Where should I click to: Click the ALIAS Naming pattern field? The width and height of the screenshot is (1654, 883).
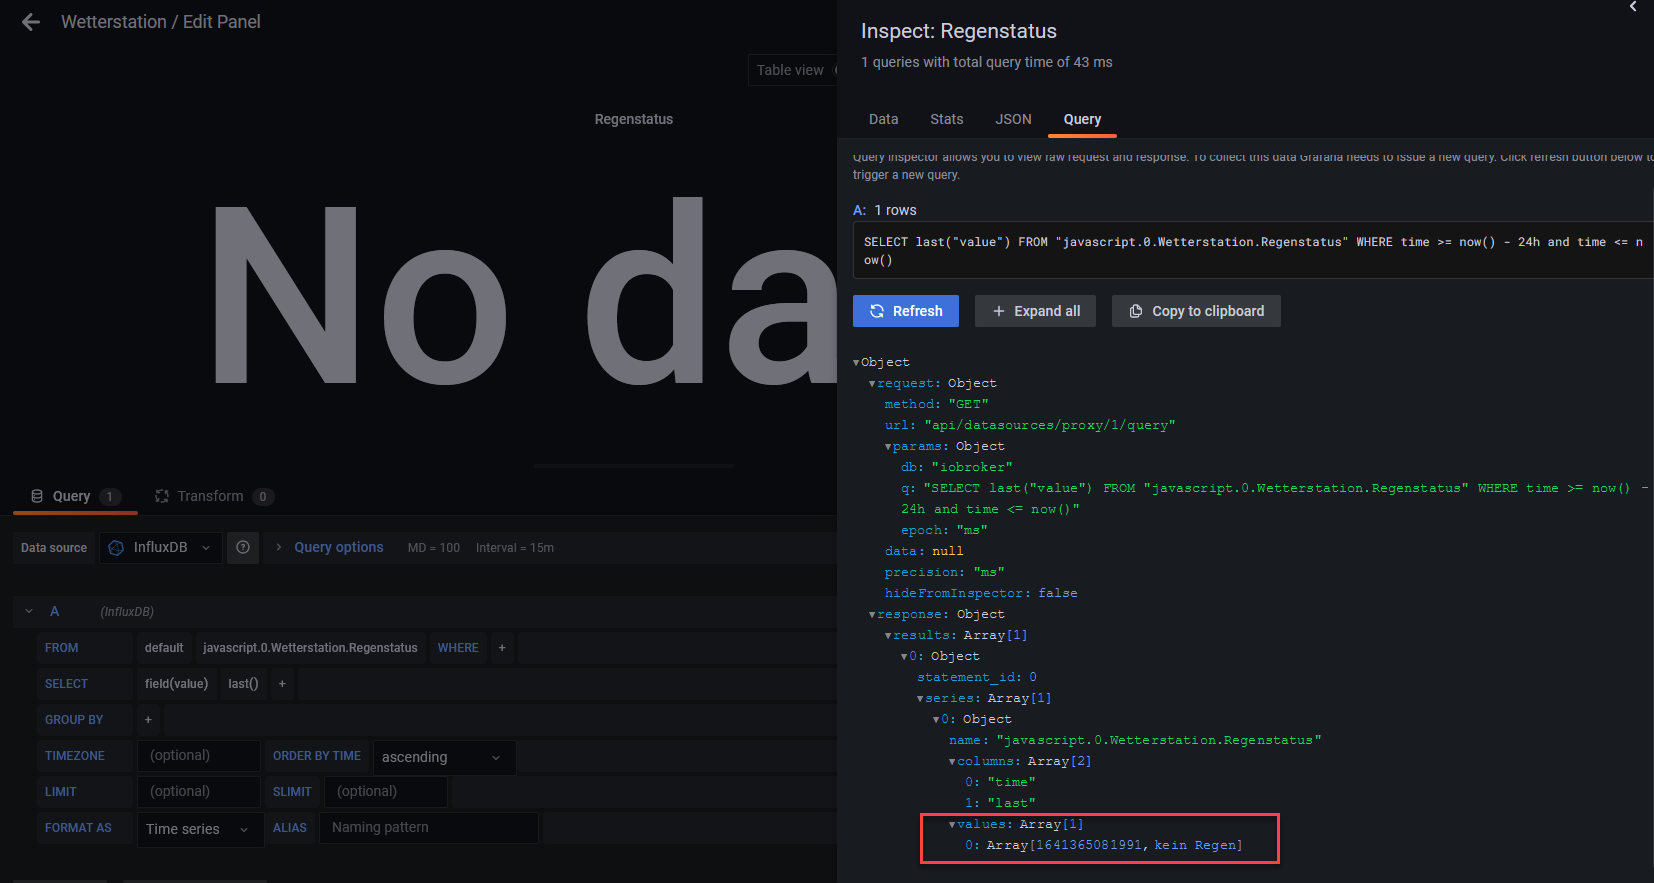[429, 828]
